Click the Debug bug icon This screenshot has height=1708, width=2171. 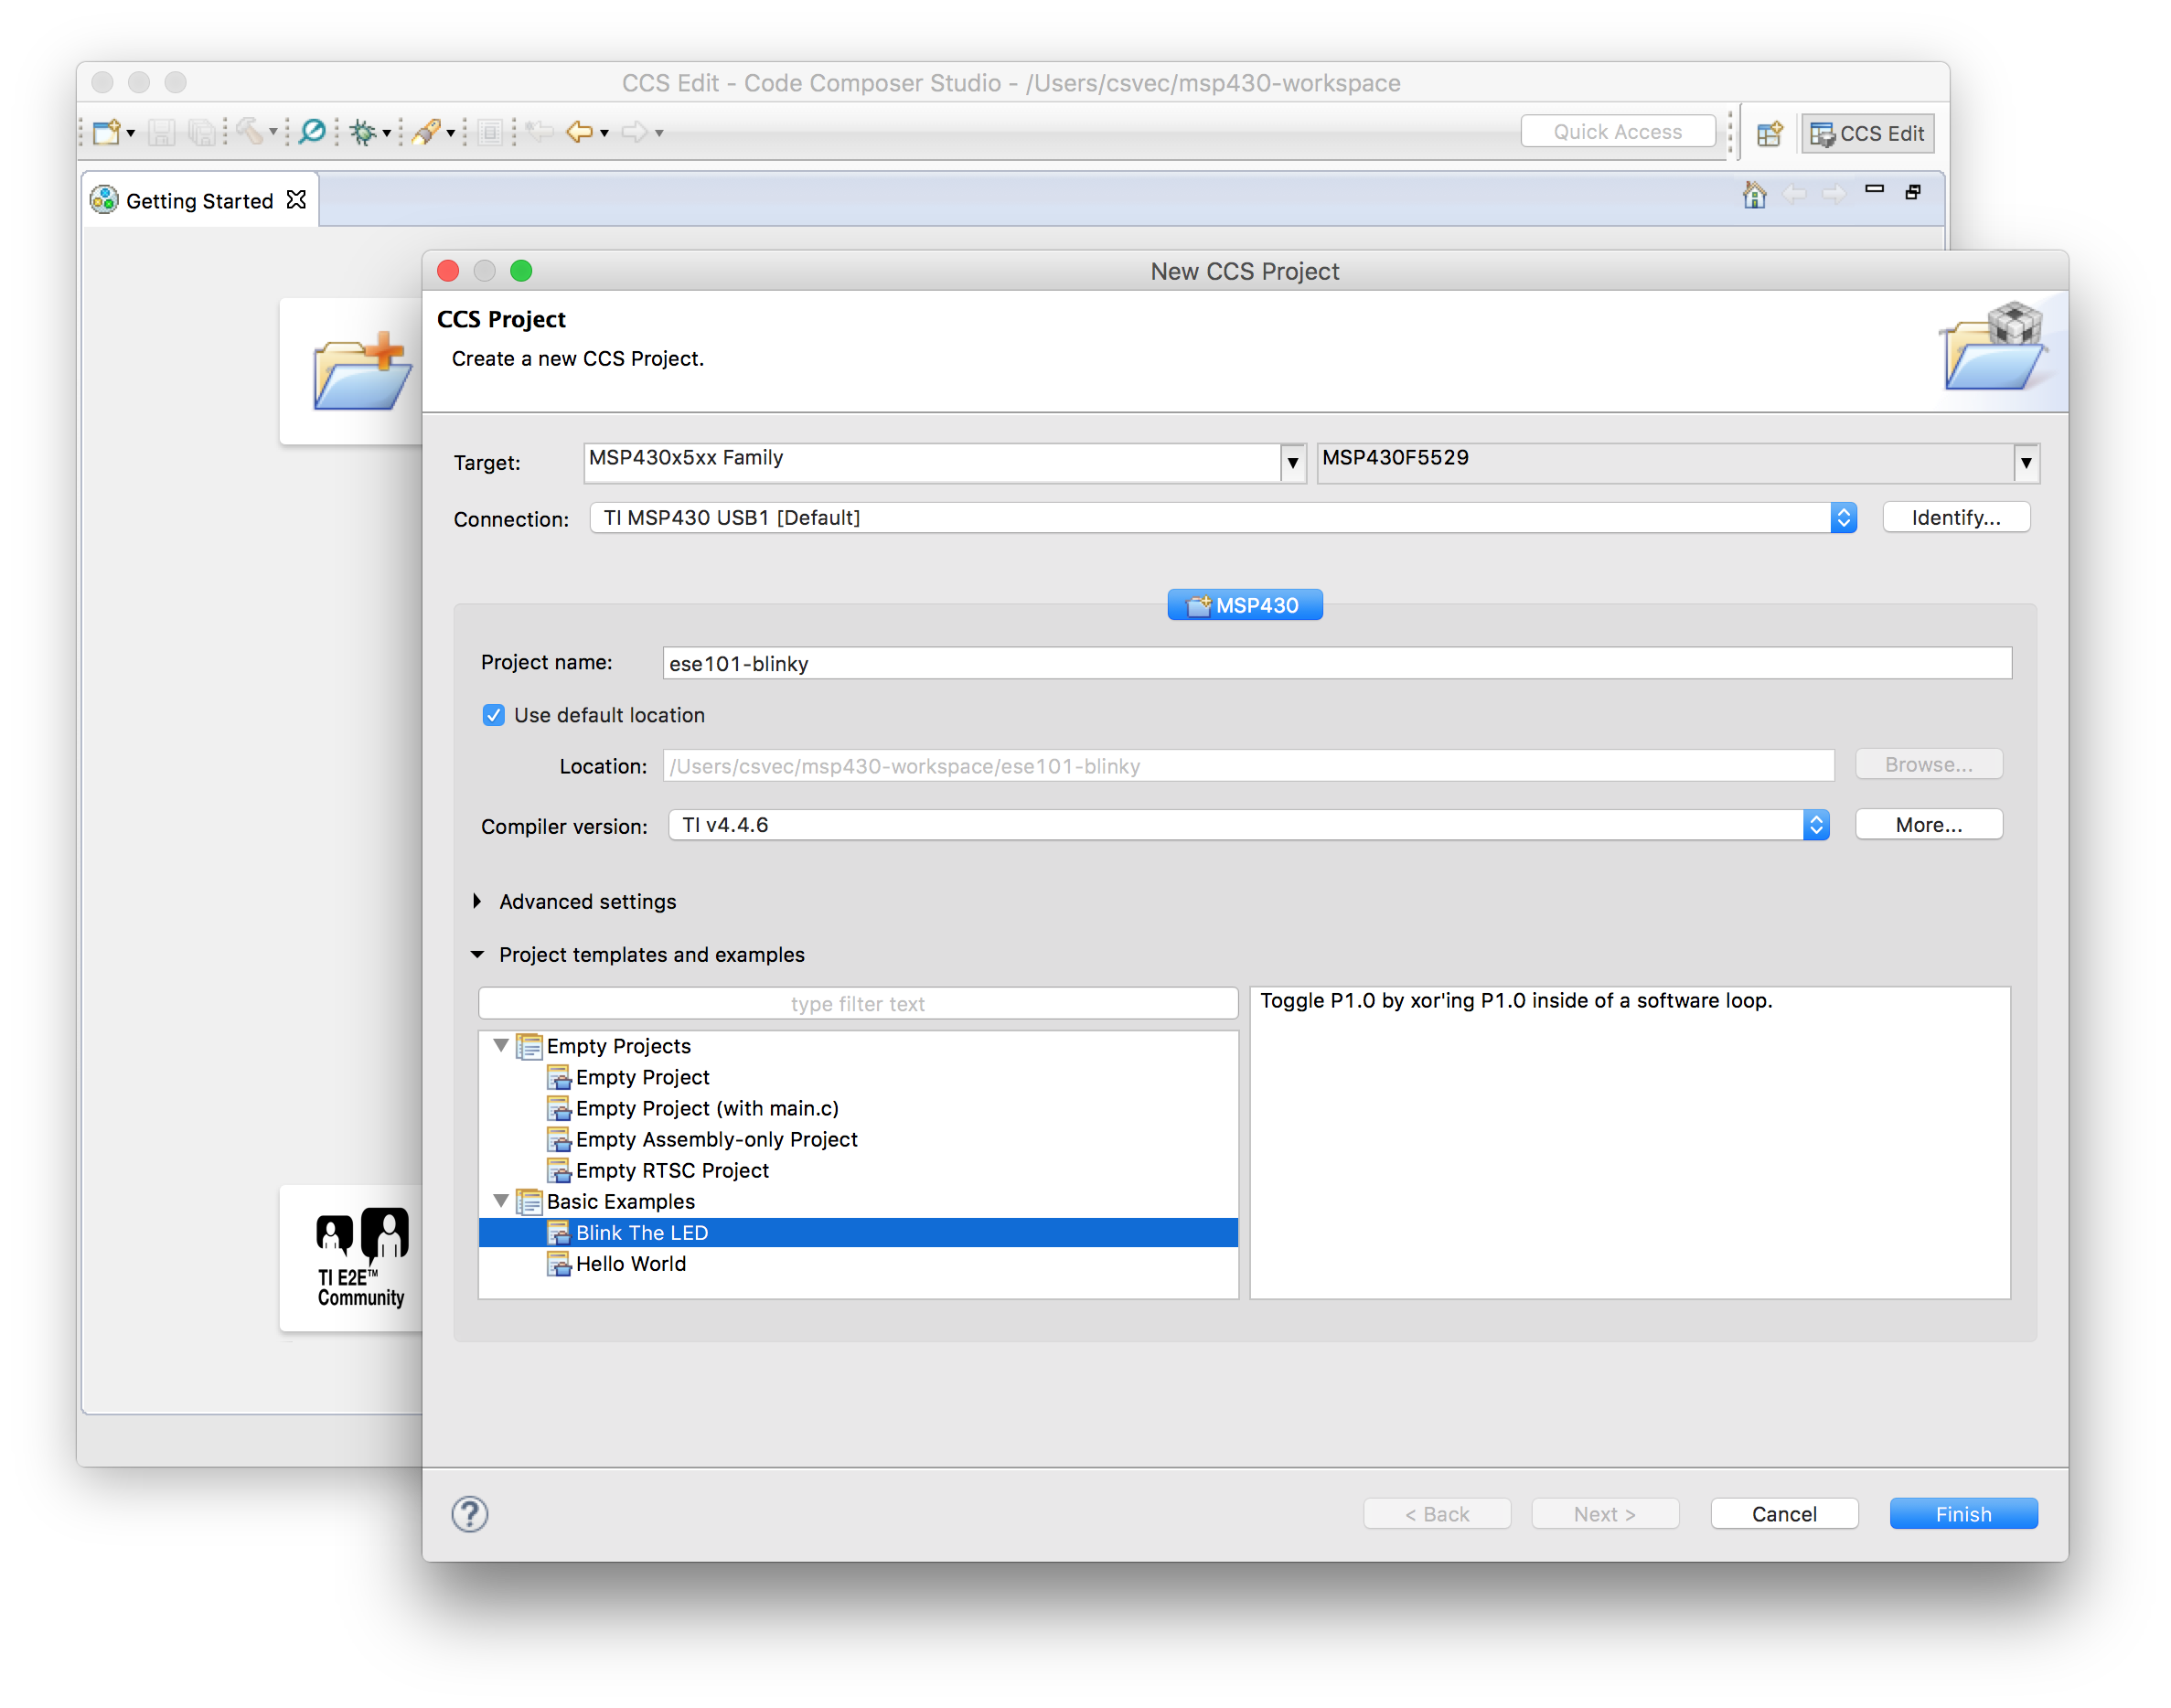tap(363, 132)
